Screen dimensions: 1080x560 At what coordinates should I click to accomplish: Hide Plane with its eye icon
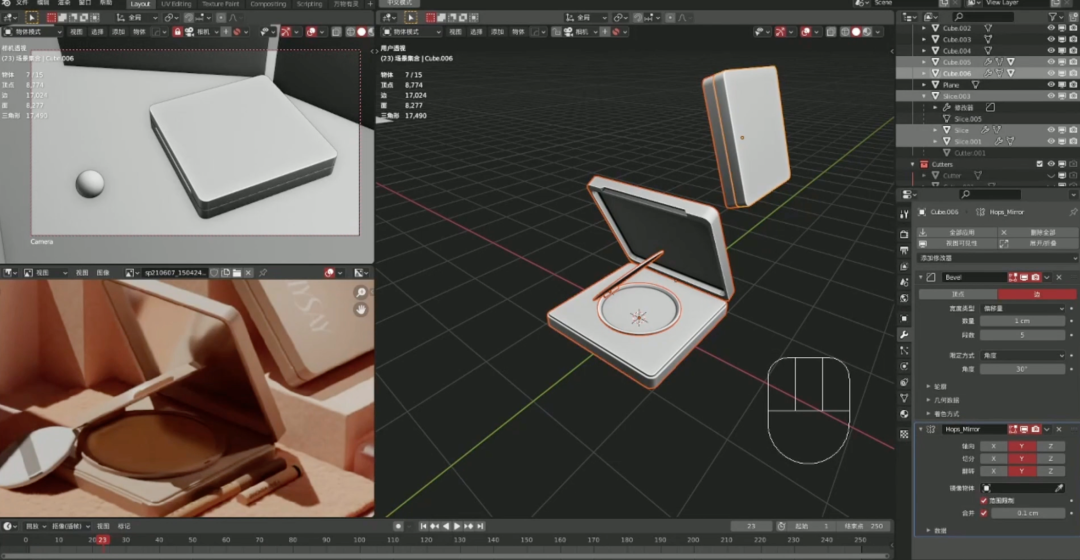point(1051,85)
